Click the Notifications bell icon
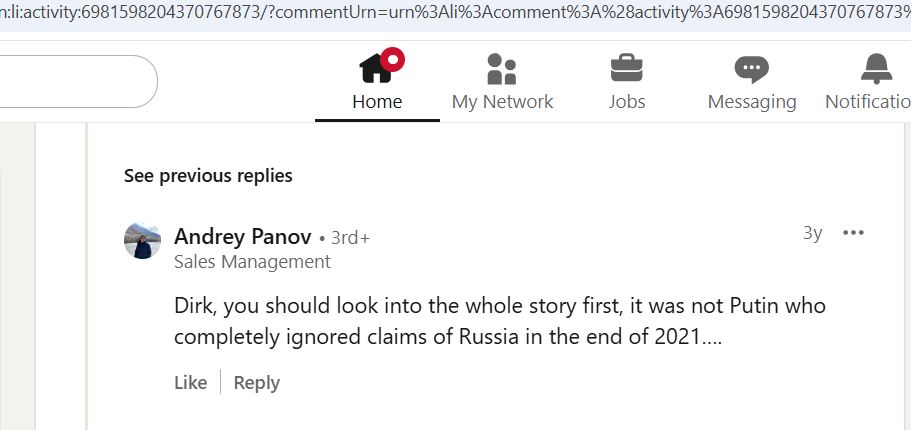Image resolution: width=911 pixels, height=430 pixels. [876, 69]
